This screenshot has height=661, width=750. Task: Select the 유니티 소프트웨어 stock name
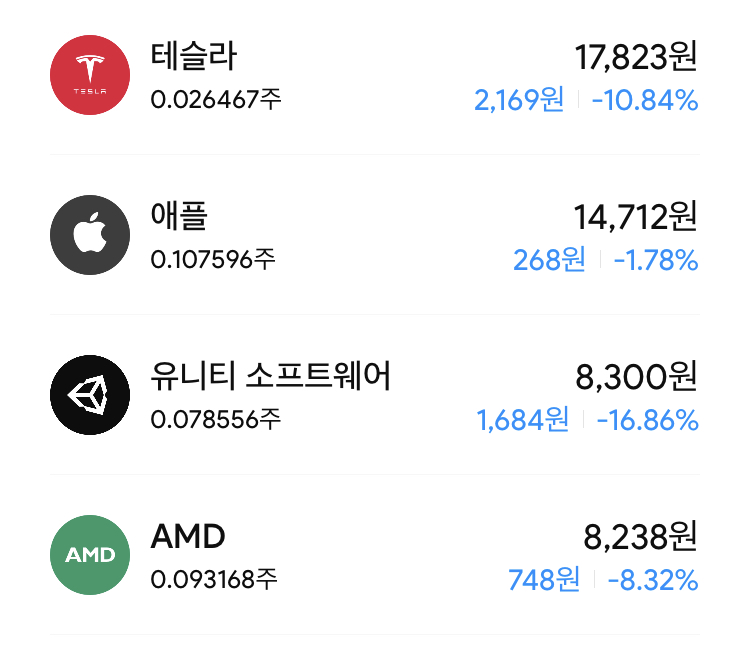click(x=270, y=376)
